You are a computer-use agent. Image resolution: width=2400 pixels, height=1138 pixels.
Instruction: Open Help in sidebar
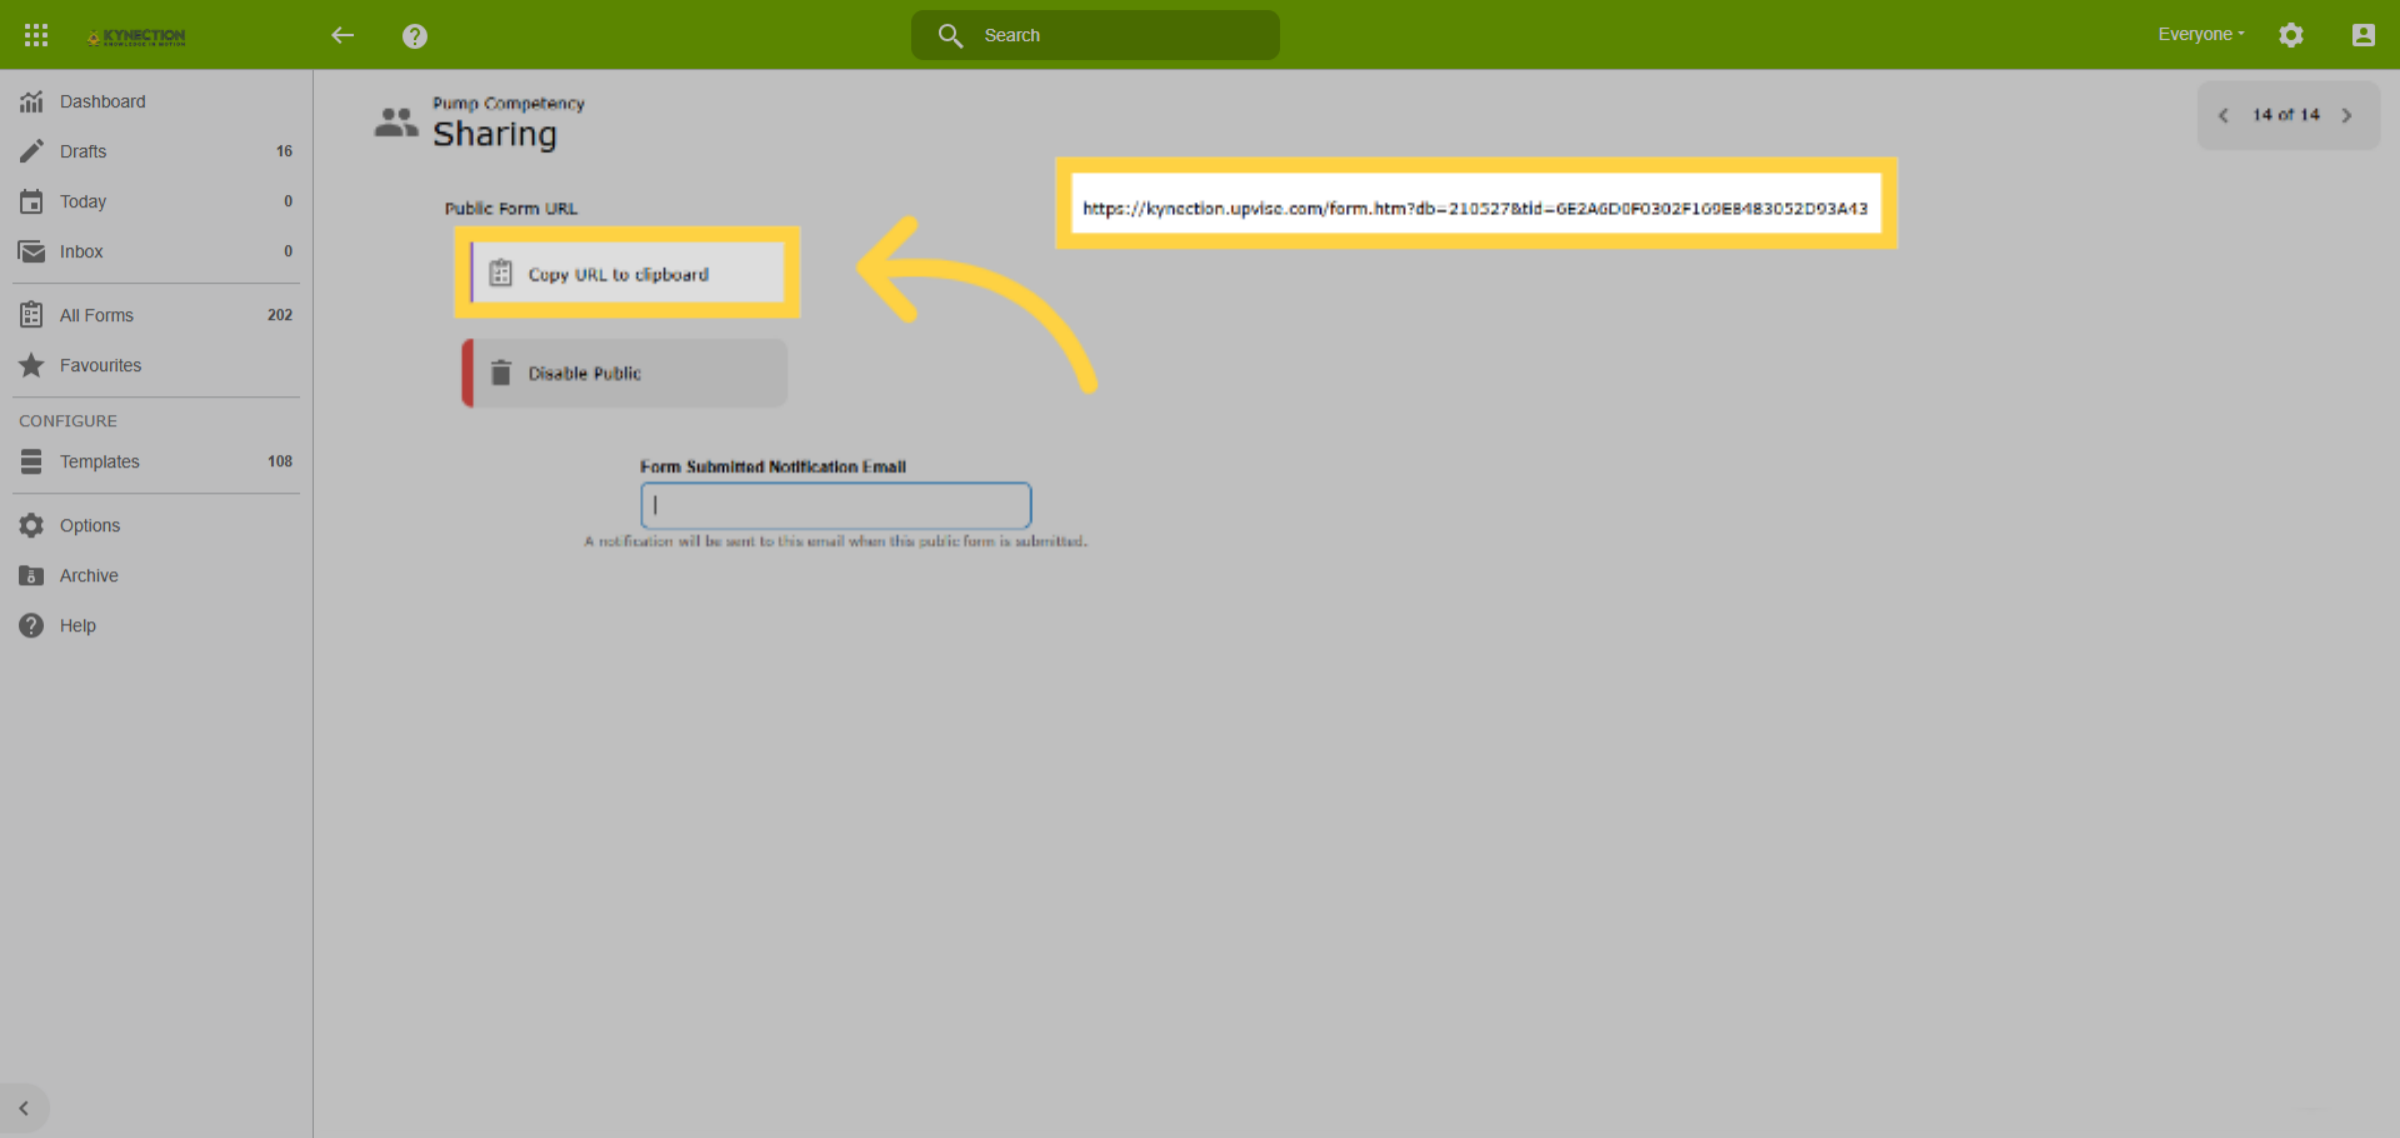156,625
